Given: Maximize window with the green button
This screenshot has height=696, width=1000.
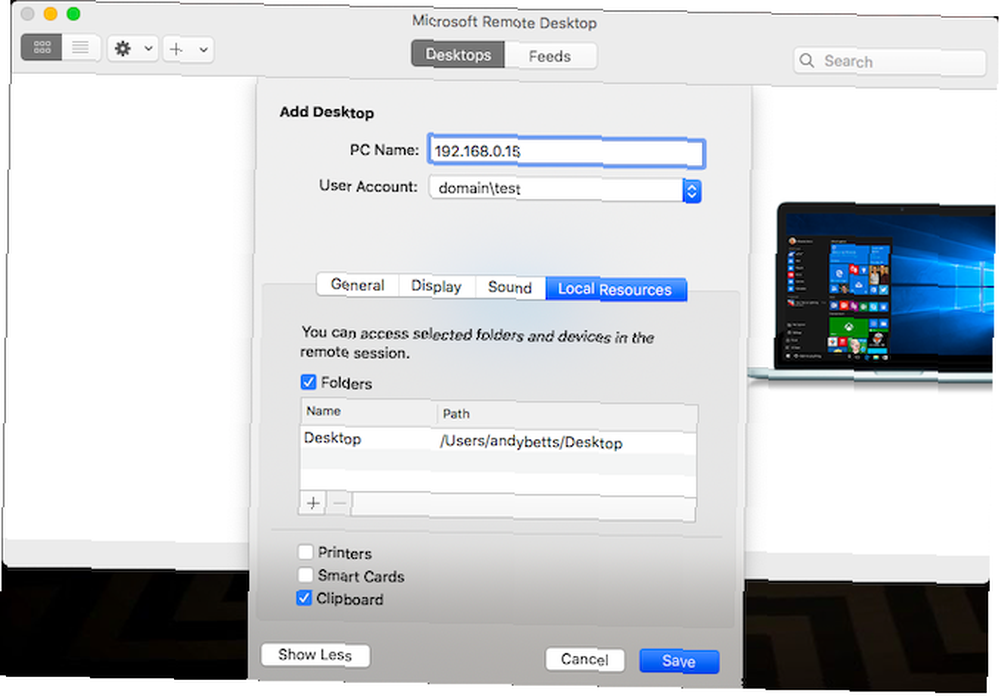Looking at the screenshot, I should pyautogui.click(x=73, y=13).
